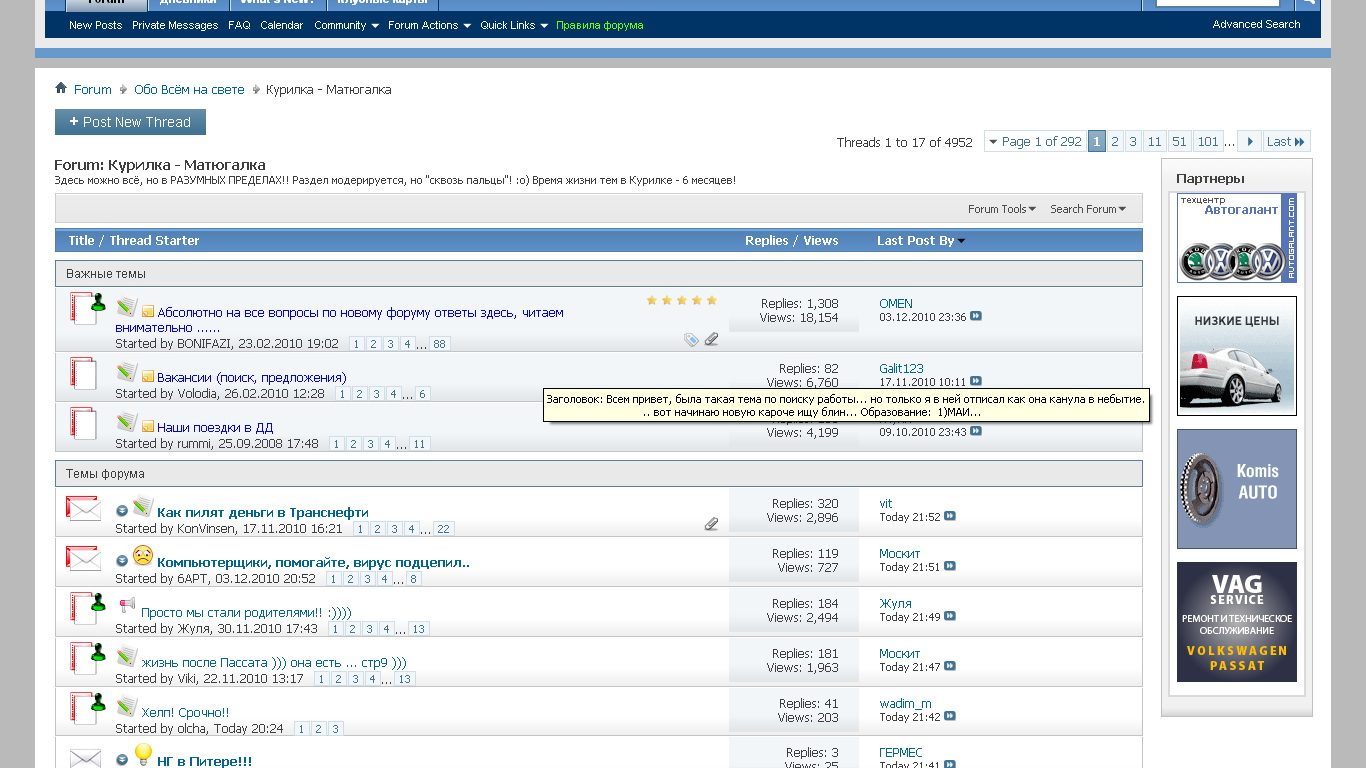Open the Calendar menu item

coord(281,25)
